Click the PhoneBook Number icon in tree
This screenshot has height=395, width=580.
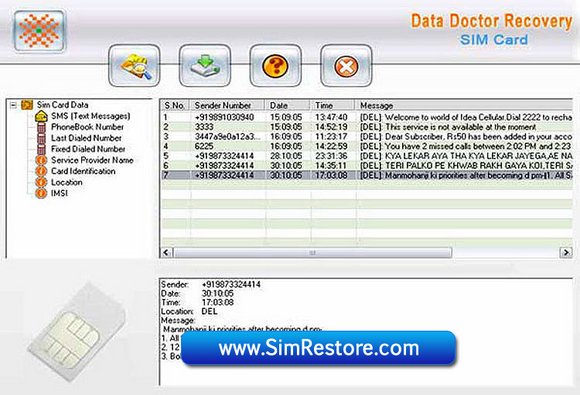pos(41,127)
